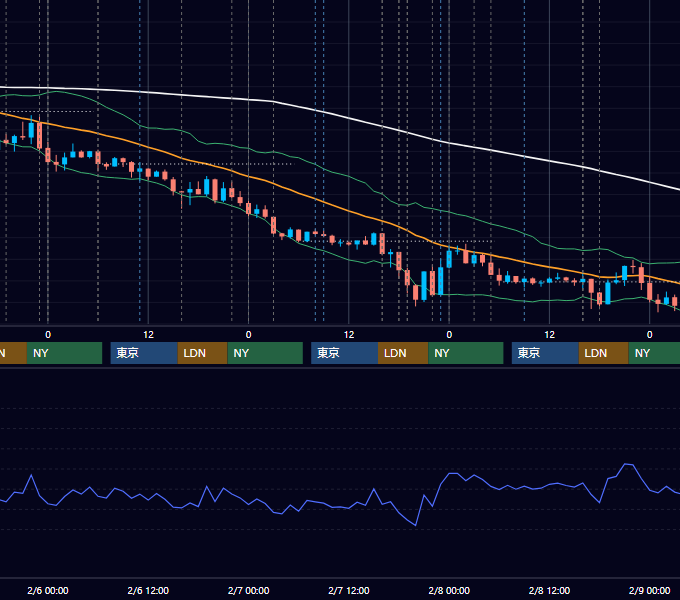Click the upper green Bollinger band line
This screenshot has height=600, width=680.
pyautogui.click(x=347, y=175)
